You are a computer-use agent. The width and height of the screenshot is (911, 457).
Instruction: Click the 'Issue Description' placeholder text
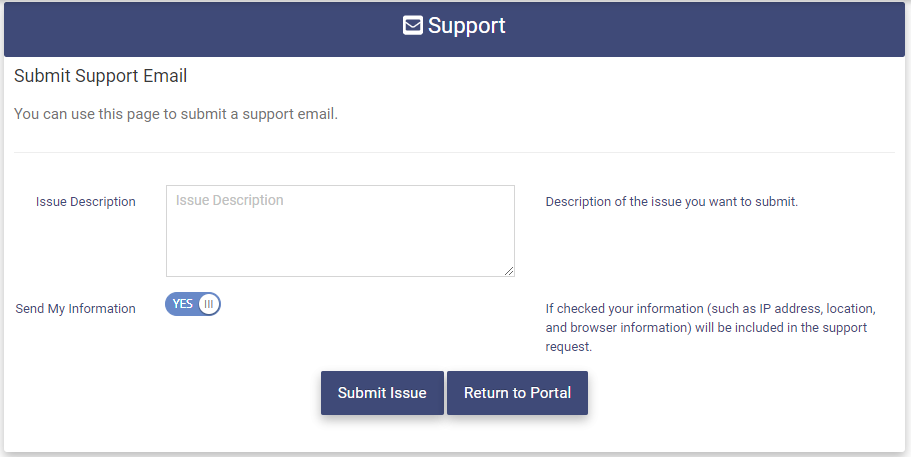pyautogui.click(x=230, y=201)
